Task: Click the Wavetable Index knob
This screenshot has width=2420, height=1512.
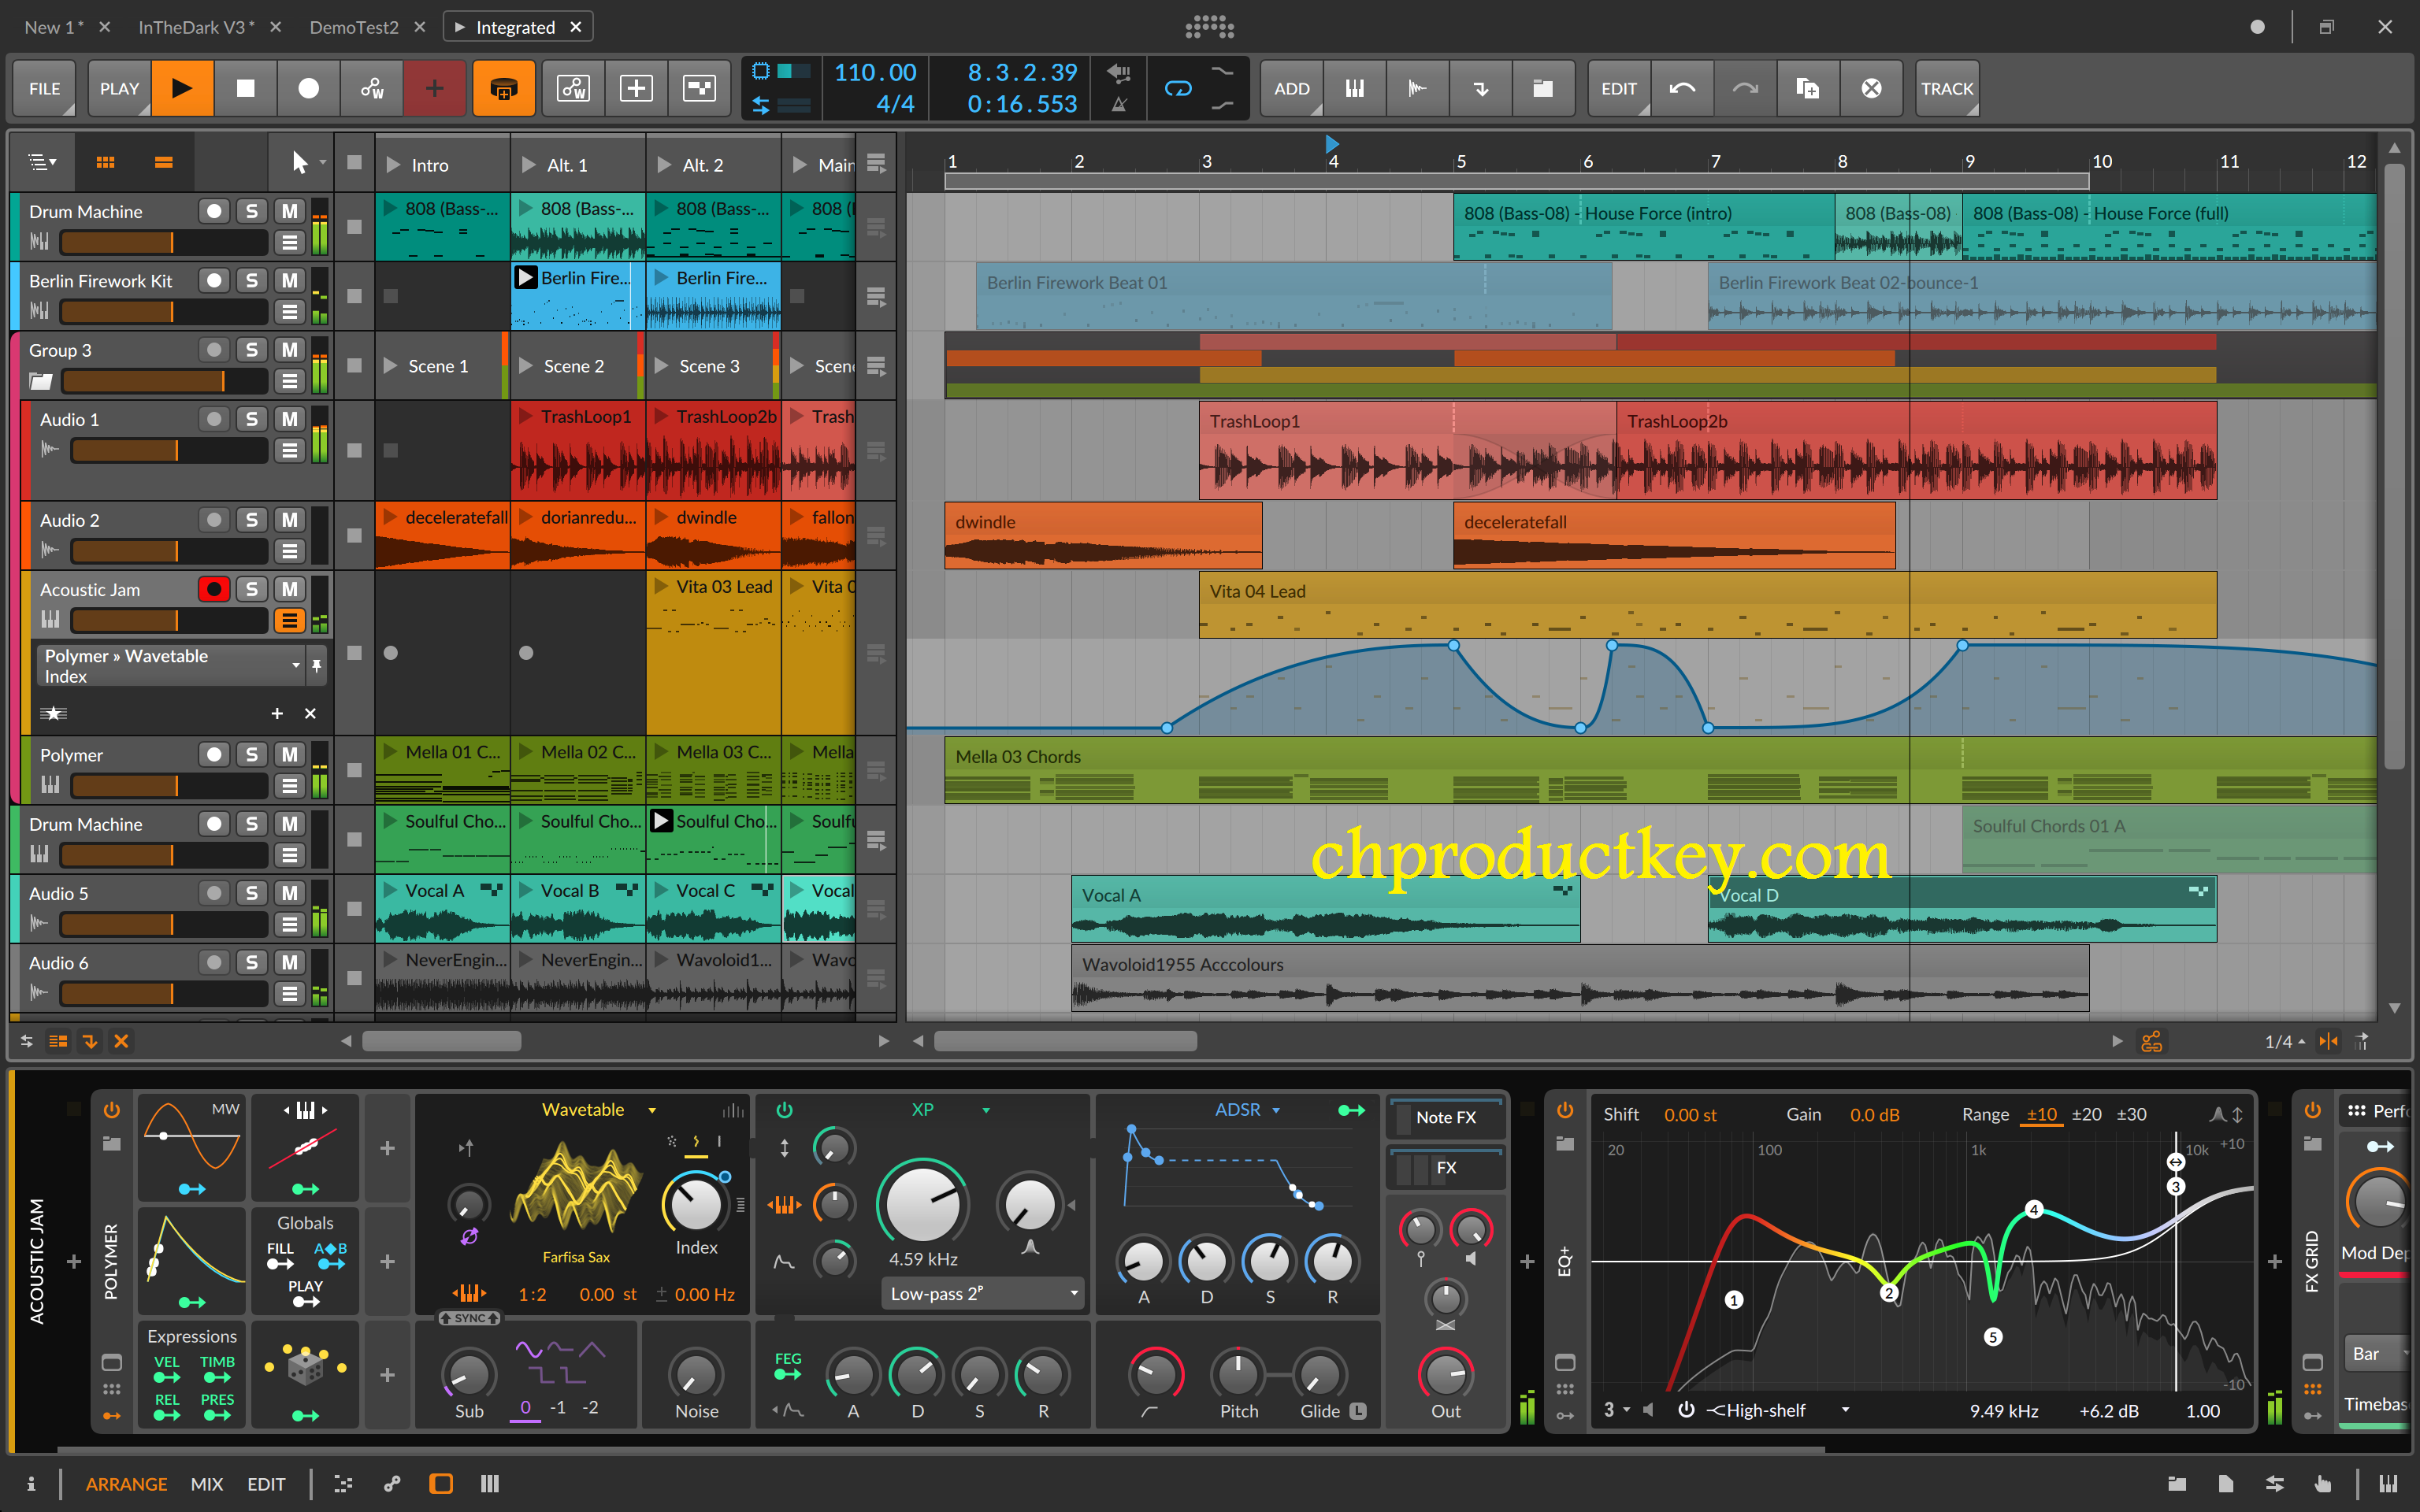Action: 696,1204
